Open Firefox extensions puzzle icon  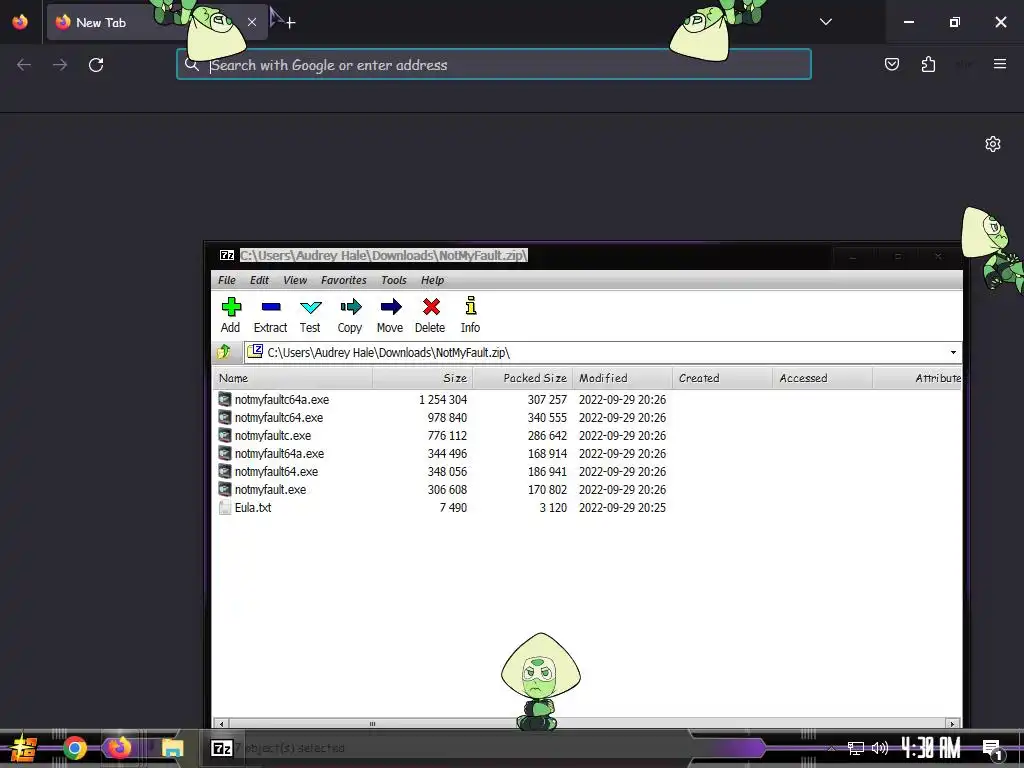pos(928,64)
